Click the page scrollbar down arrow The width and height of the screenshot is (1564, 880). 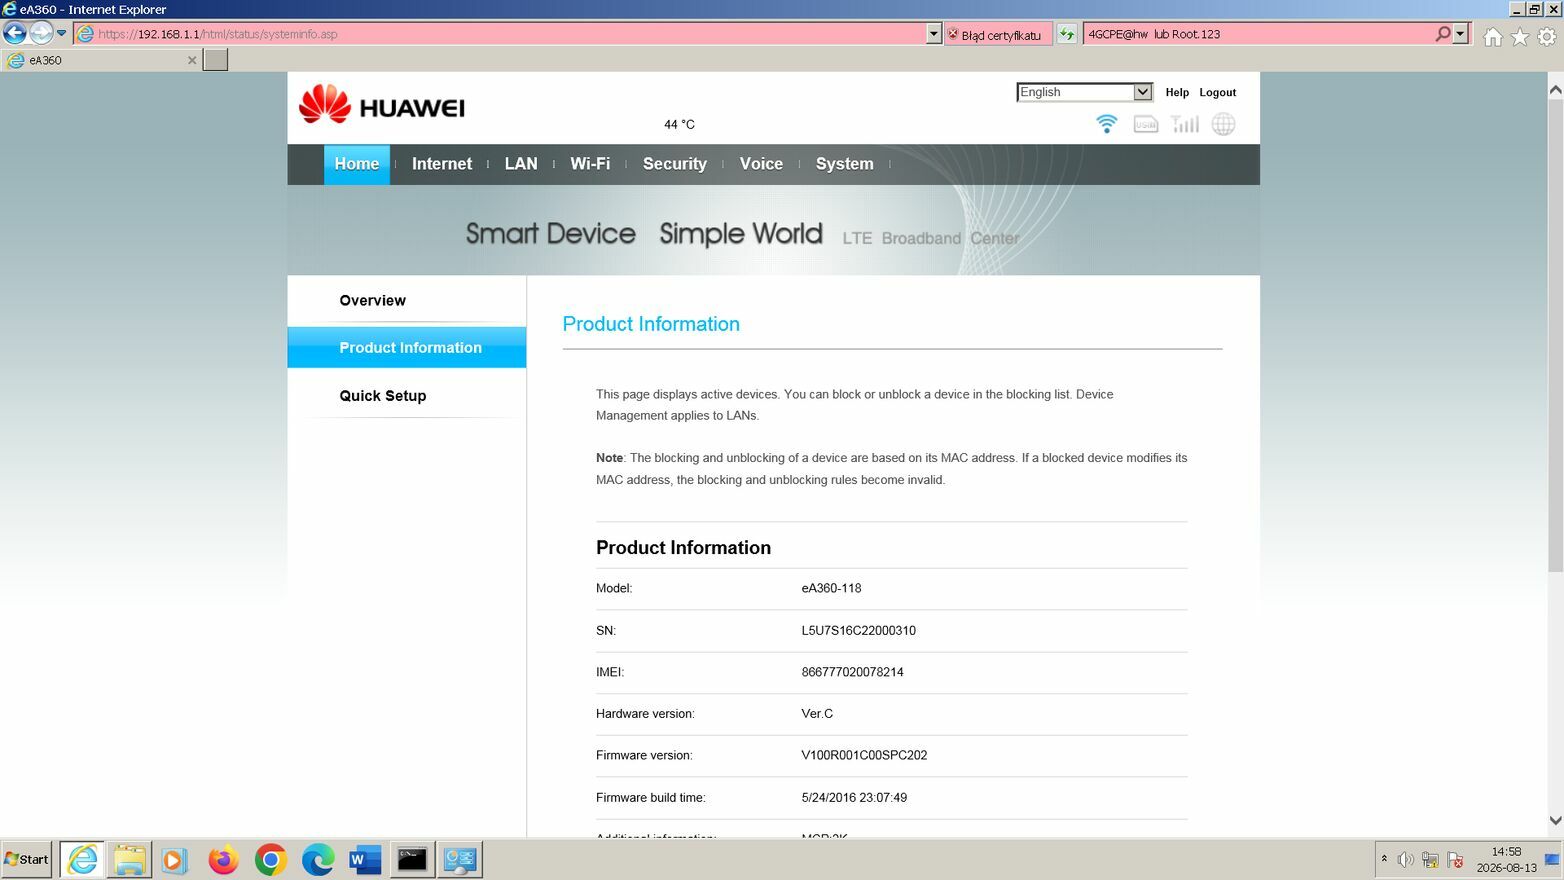click(x=1555, y=820)
